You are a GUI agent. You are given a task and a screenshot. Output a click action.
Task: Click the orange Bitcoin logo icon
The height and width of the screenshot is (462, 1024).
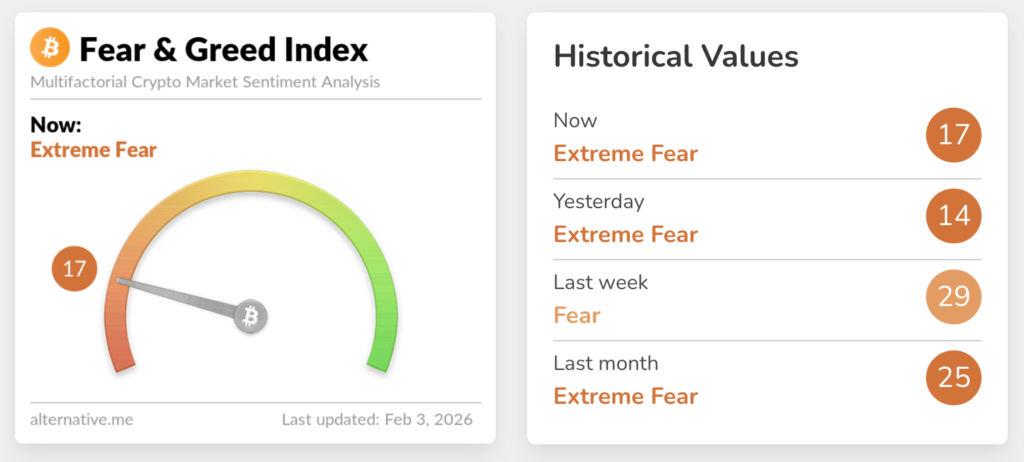[x=49, y=47]
